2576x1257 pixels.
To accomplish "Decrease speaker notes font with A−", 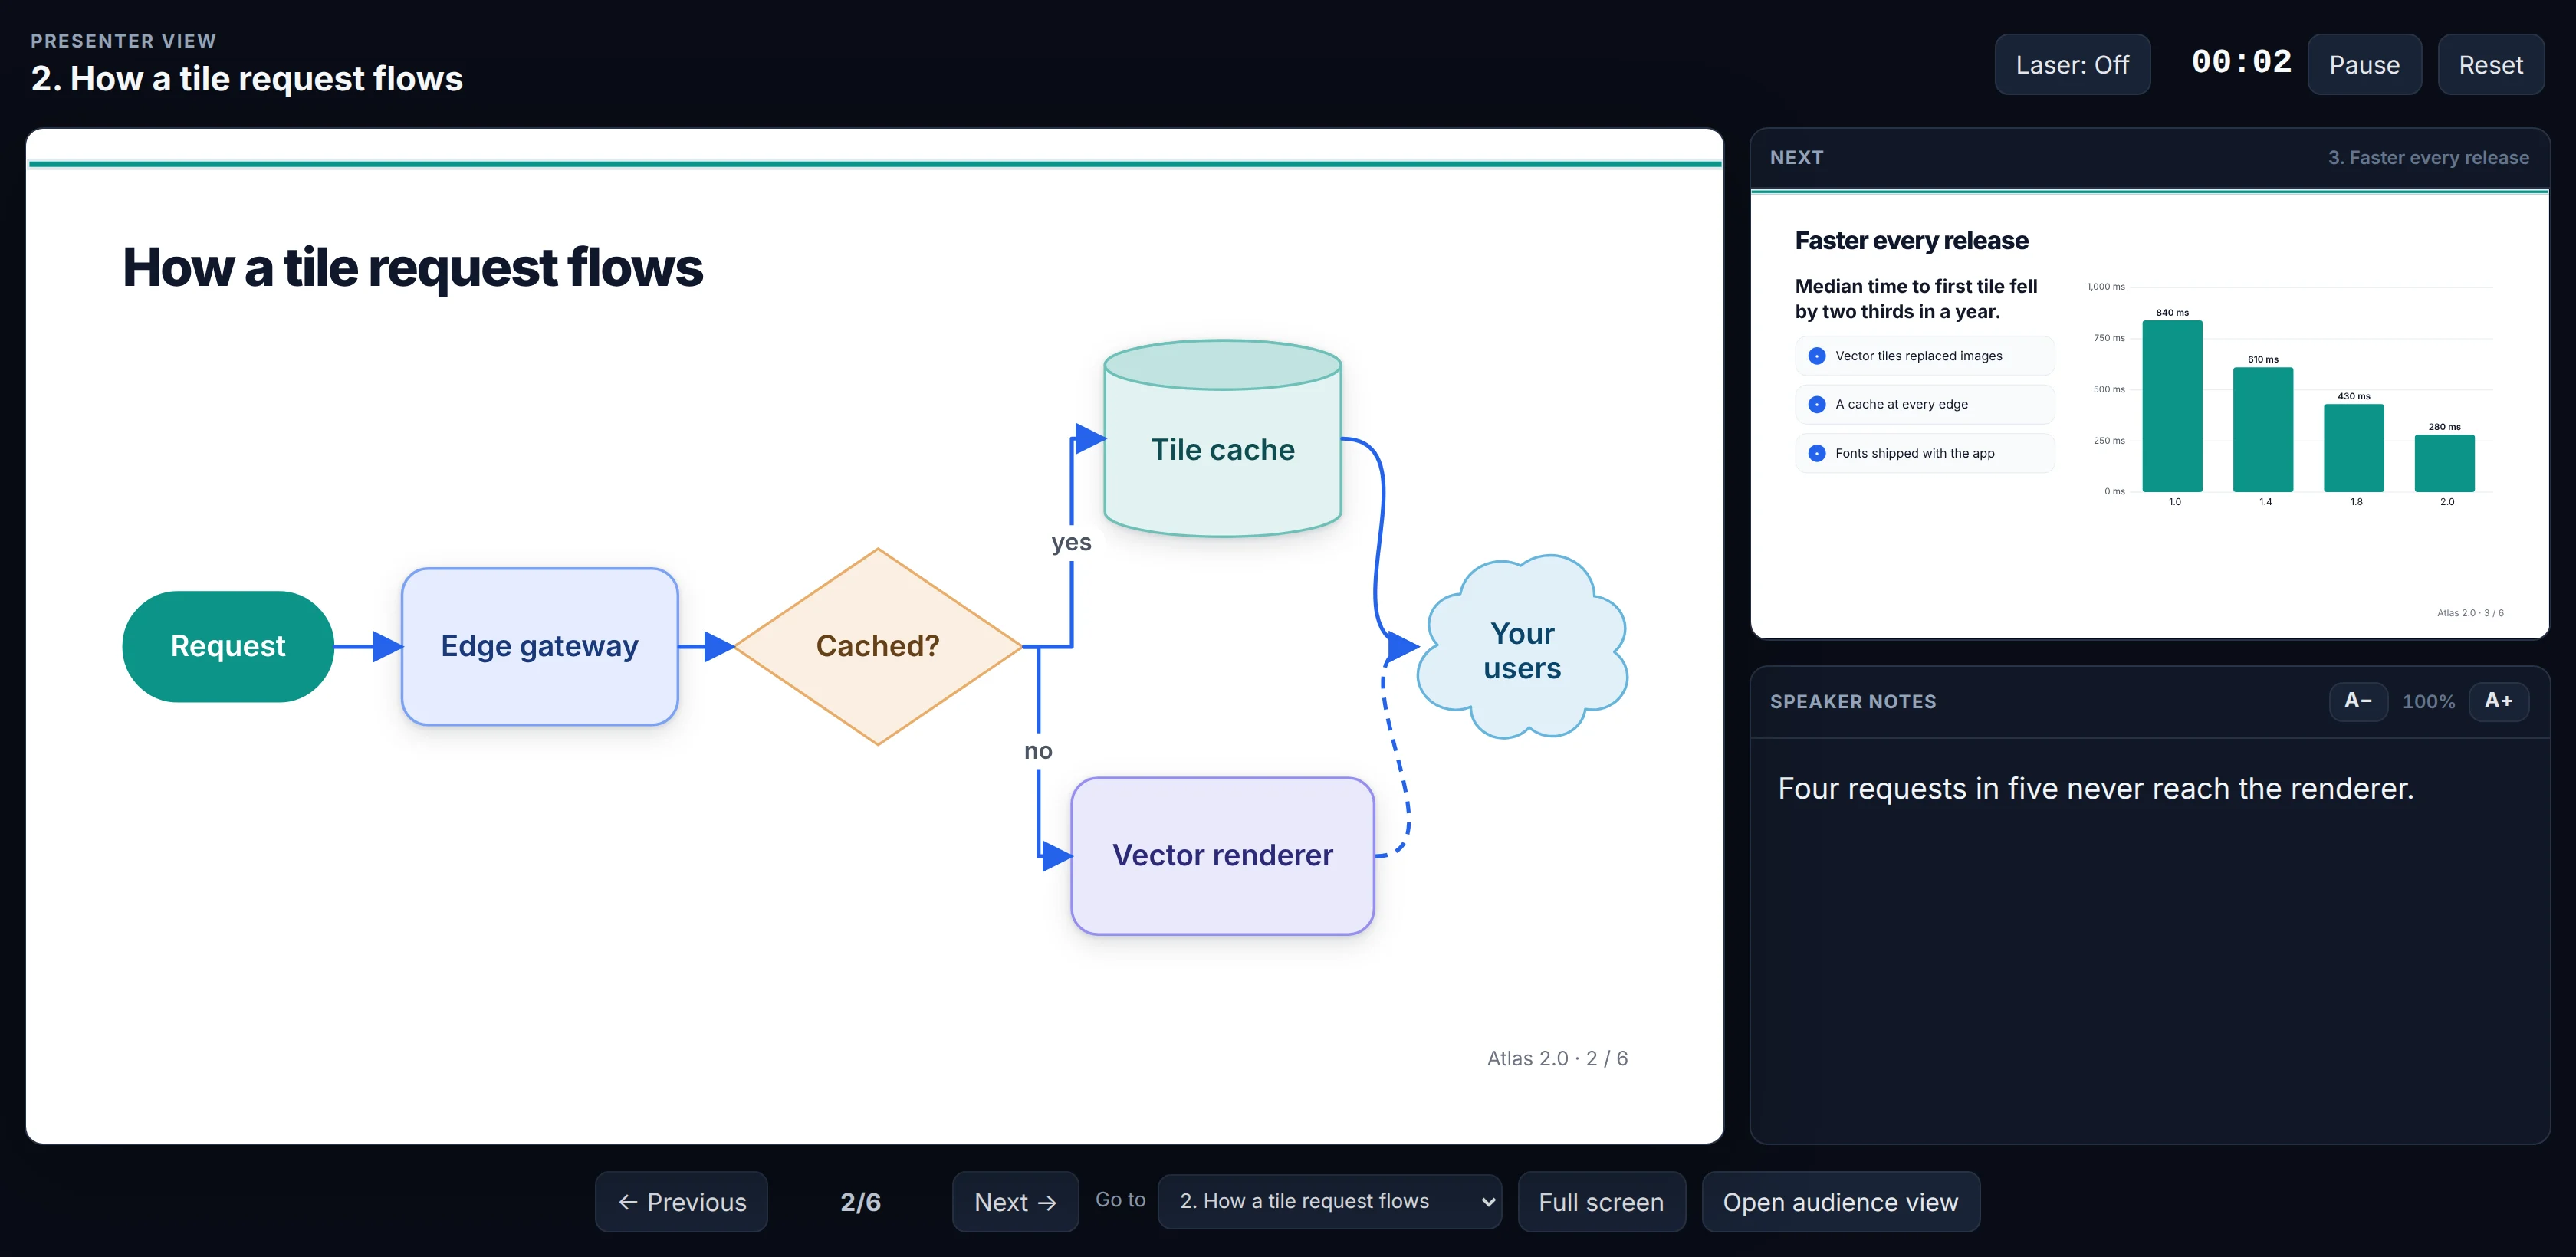I will [2358, 701].
